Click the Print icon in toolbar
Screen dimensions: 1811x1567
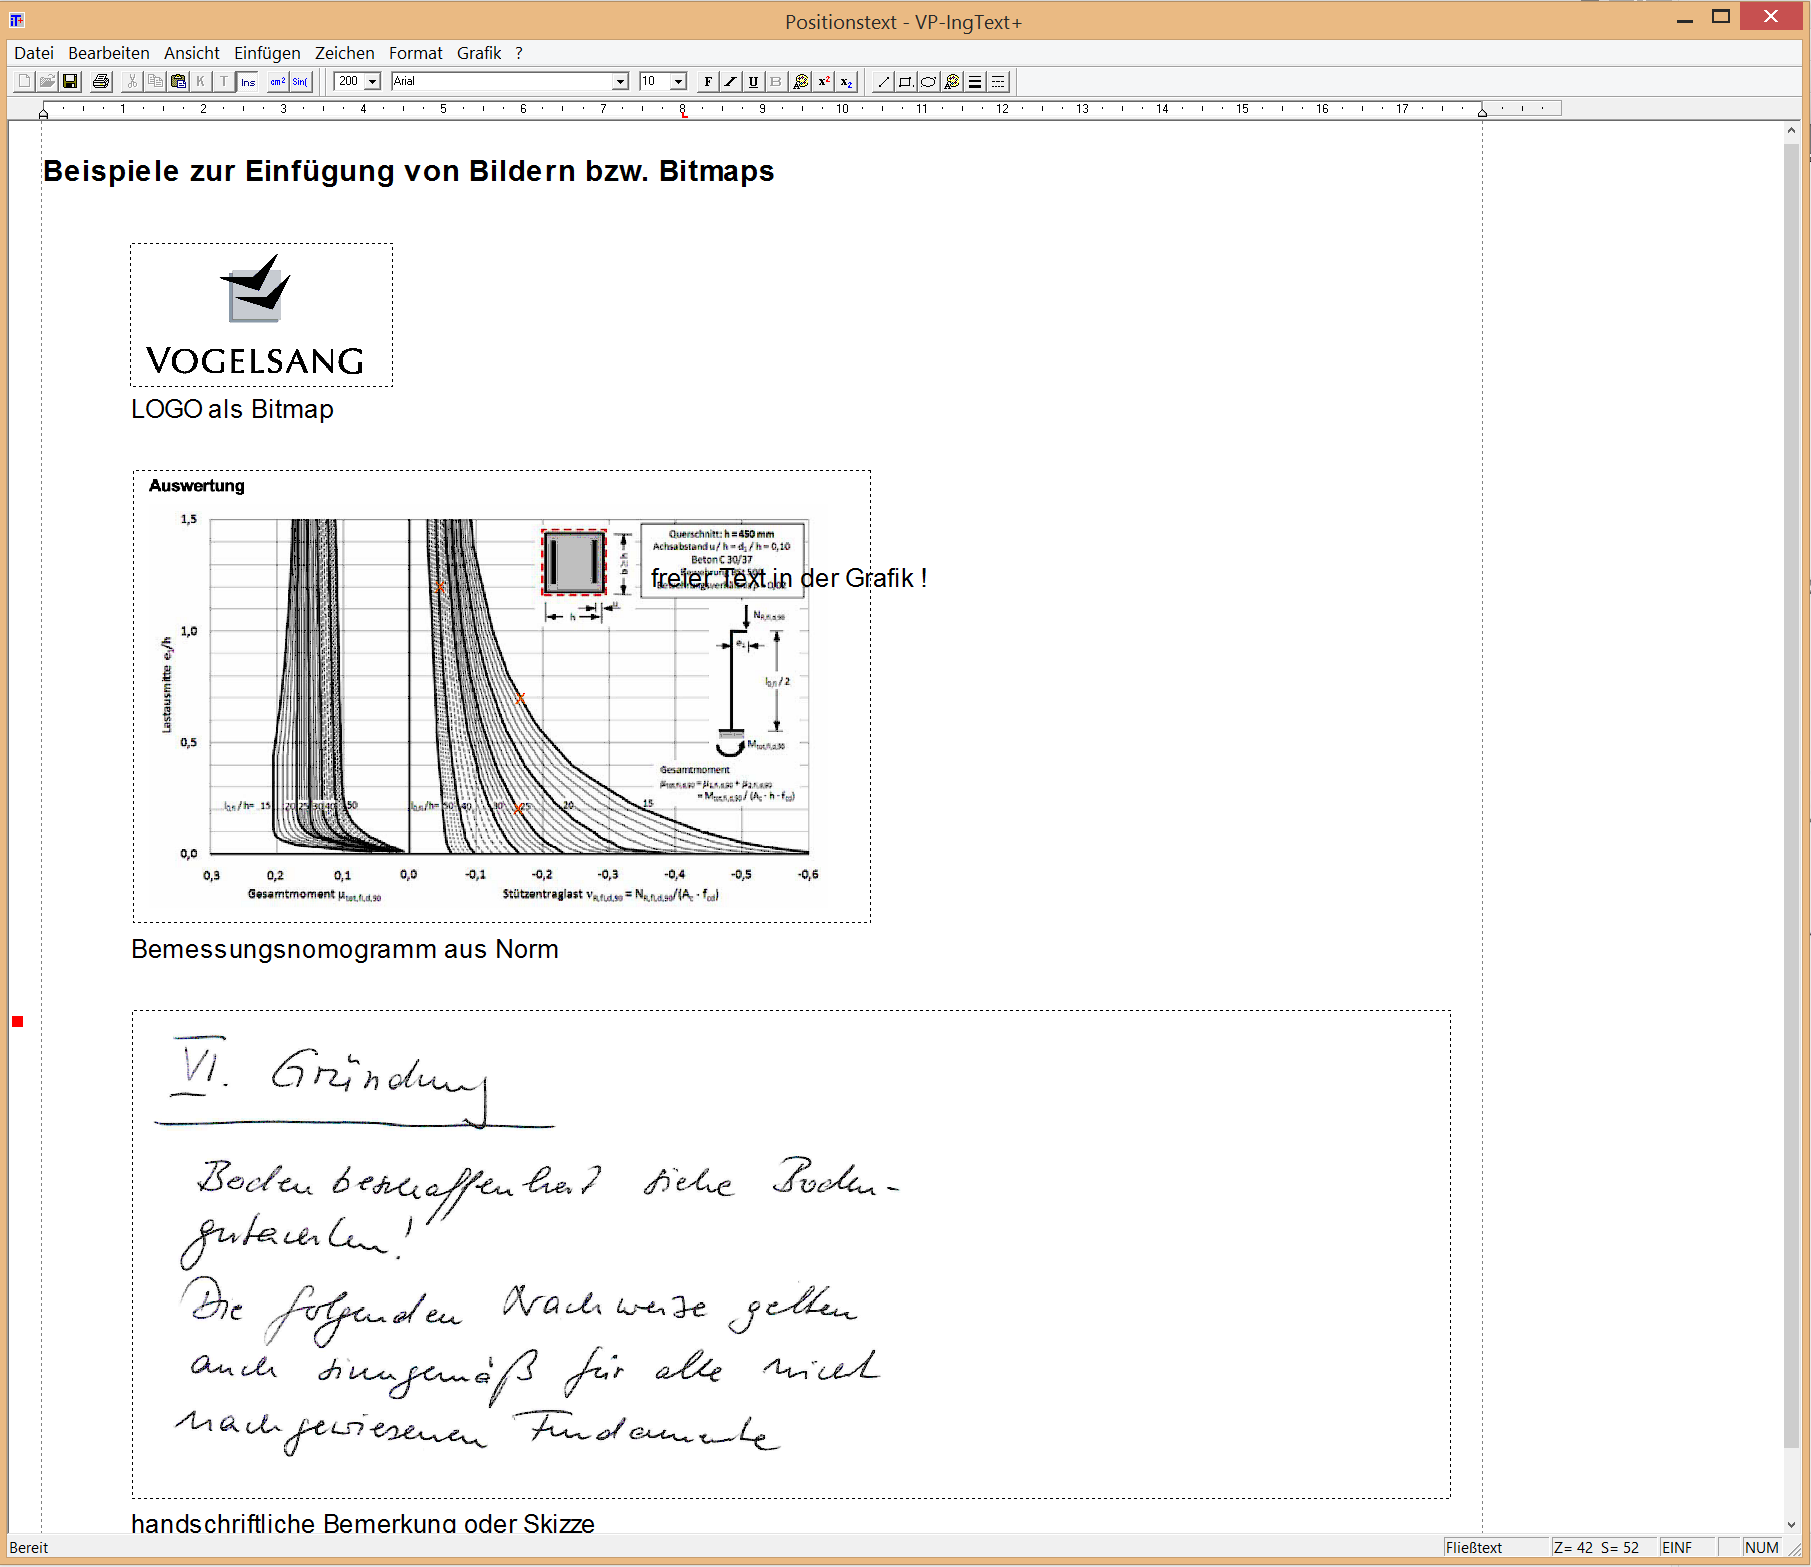[x=100, y=82]
